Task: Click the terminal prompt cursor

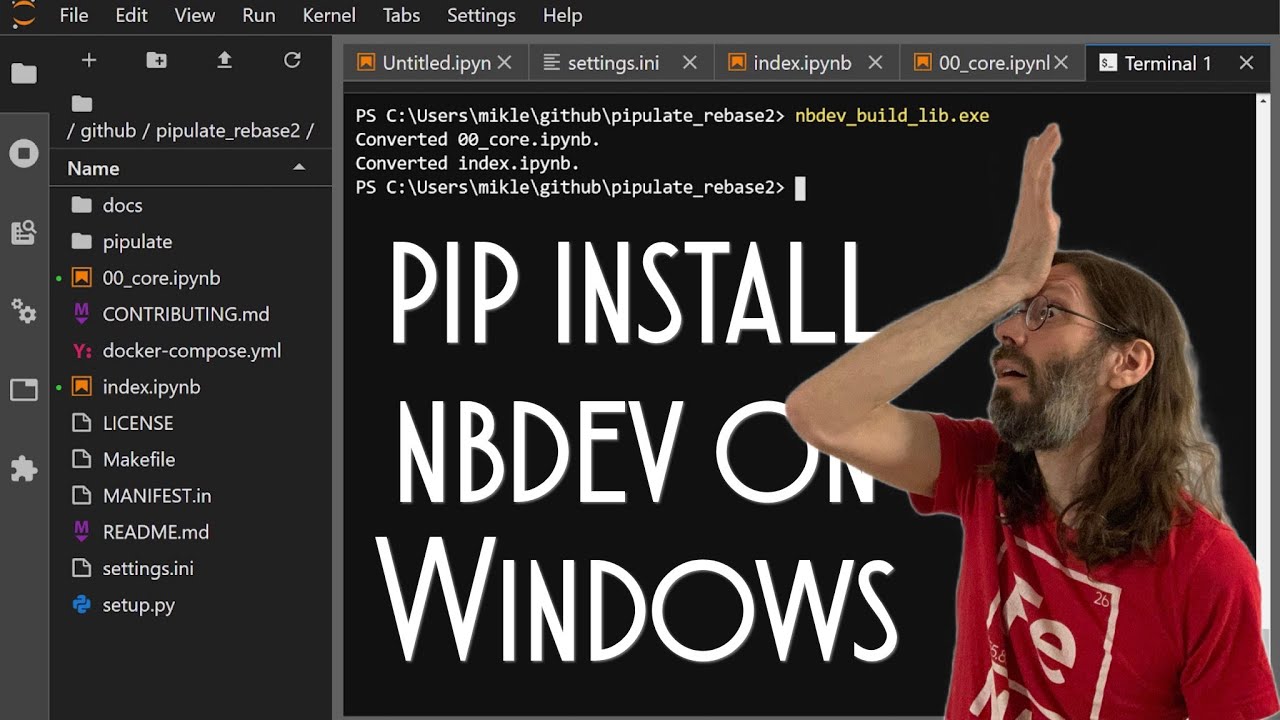Action: [799, 188]
